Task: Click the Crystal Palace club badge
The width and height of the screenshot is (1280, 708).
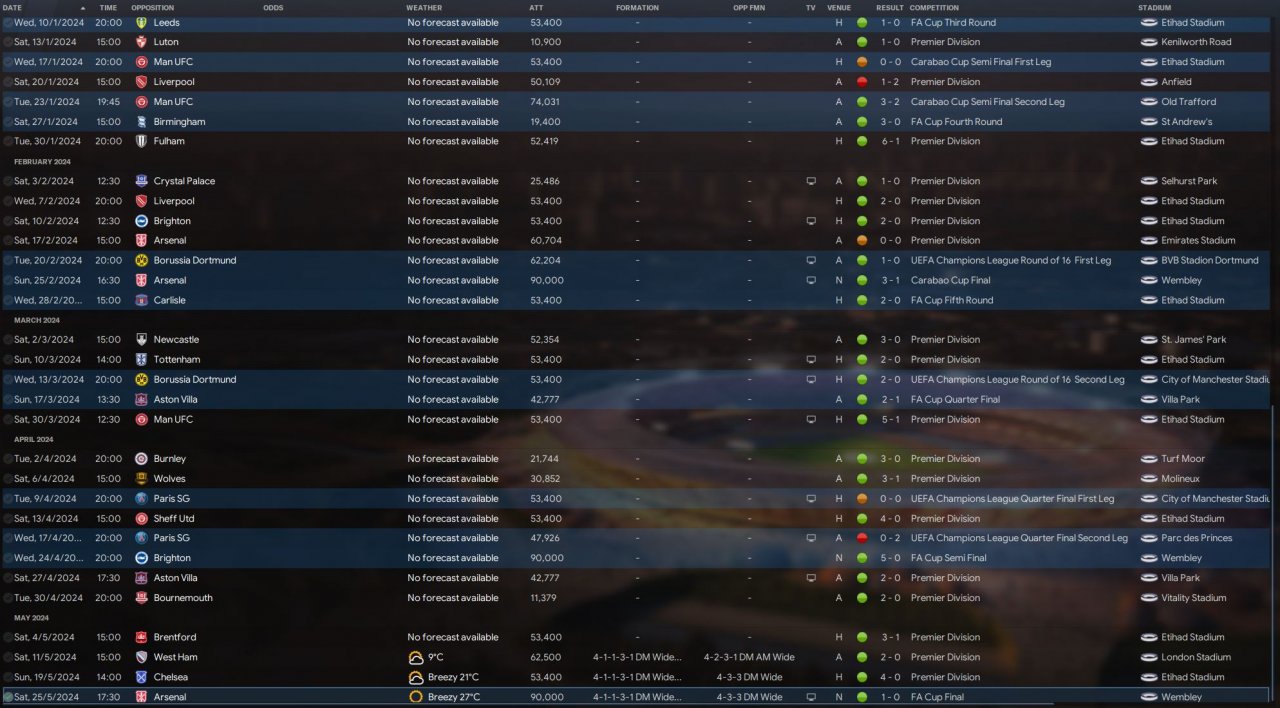Action: 141,181
